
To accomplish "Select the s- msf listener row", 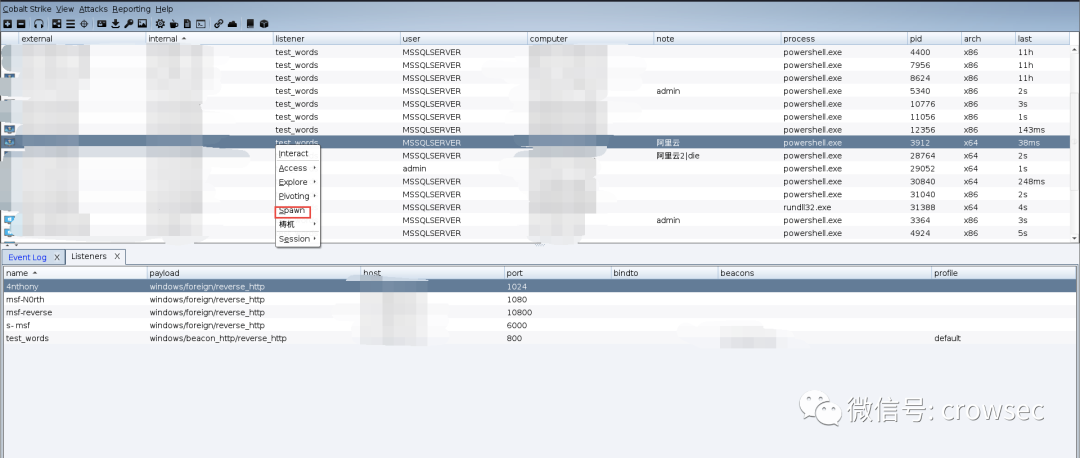I will [539, 325].
